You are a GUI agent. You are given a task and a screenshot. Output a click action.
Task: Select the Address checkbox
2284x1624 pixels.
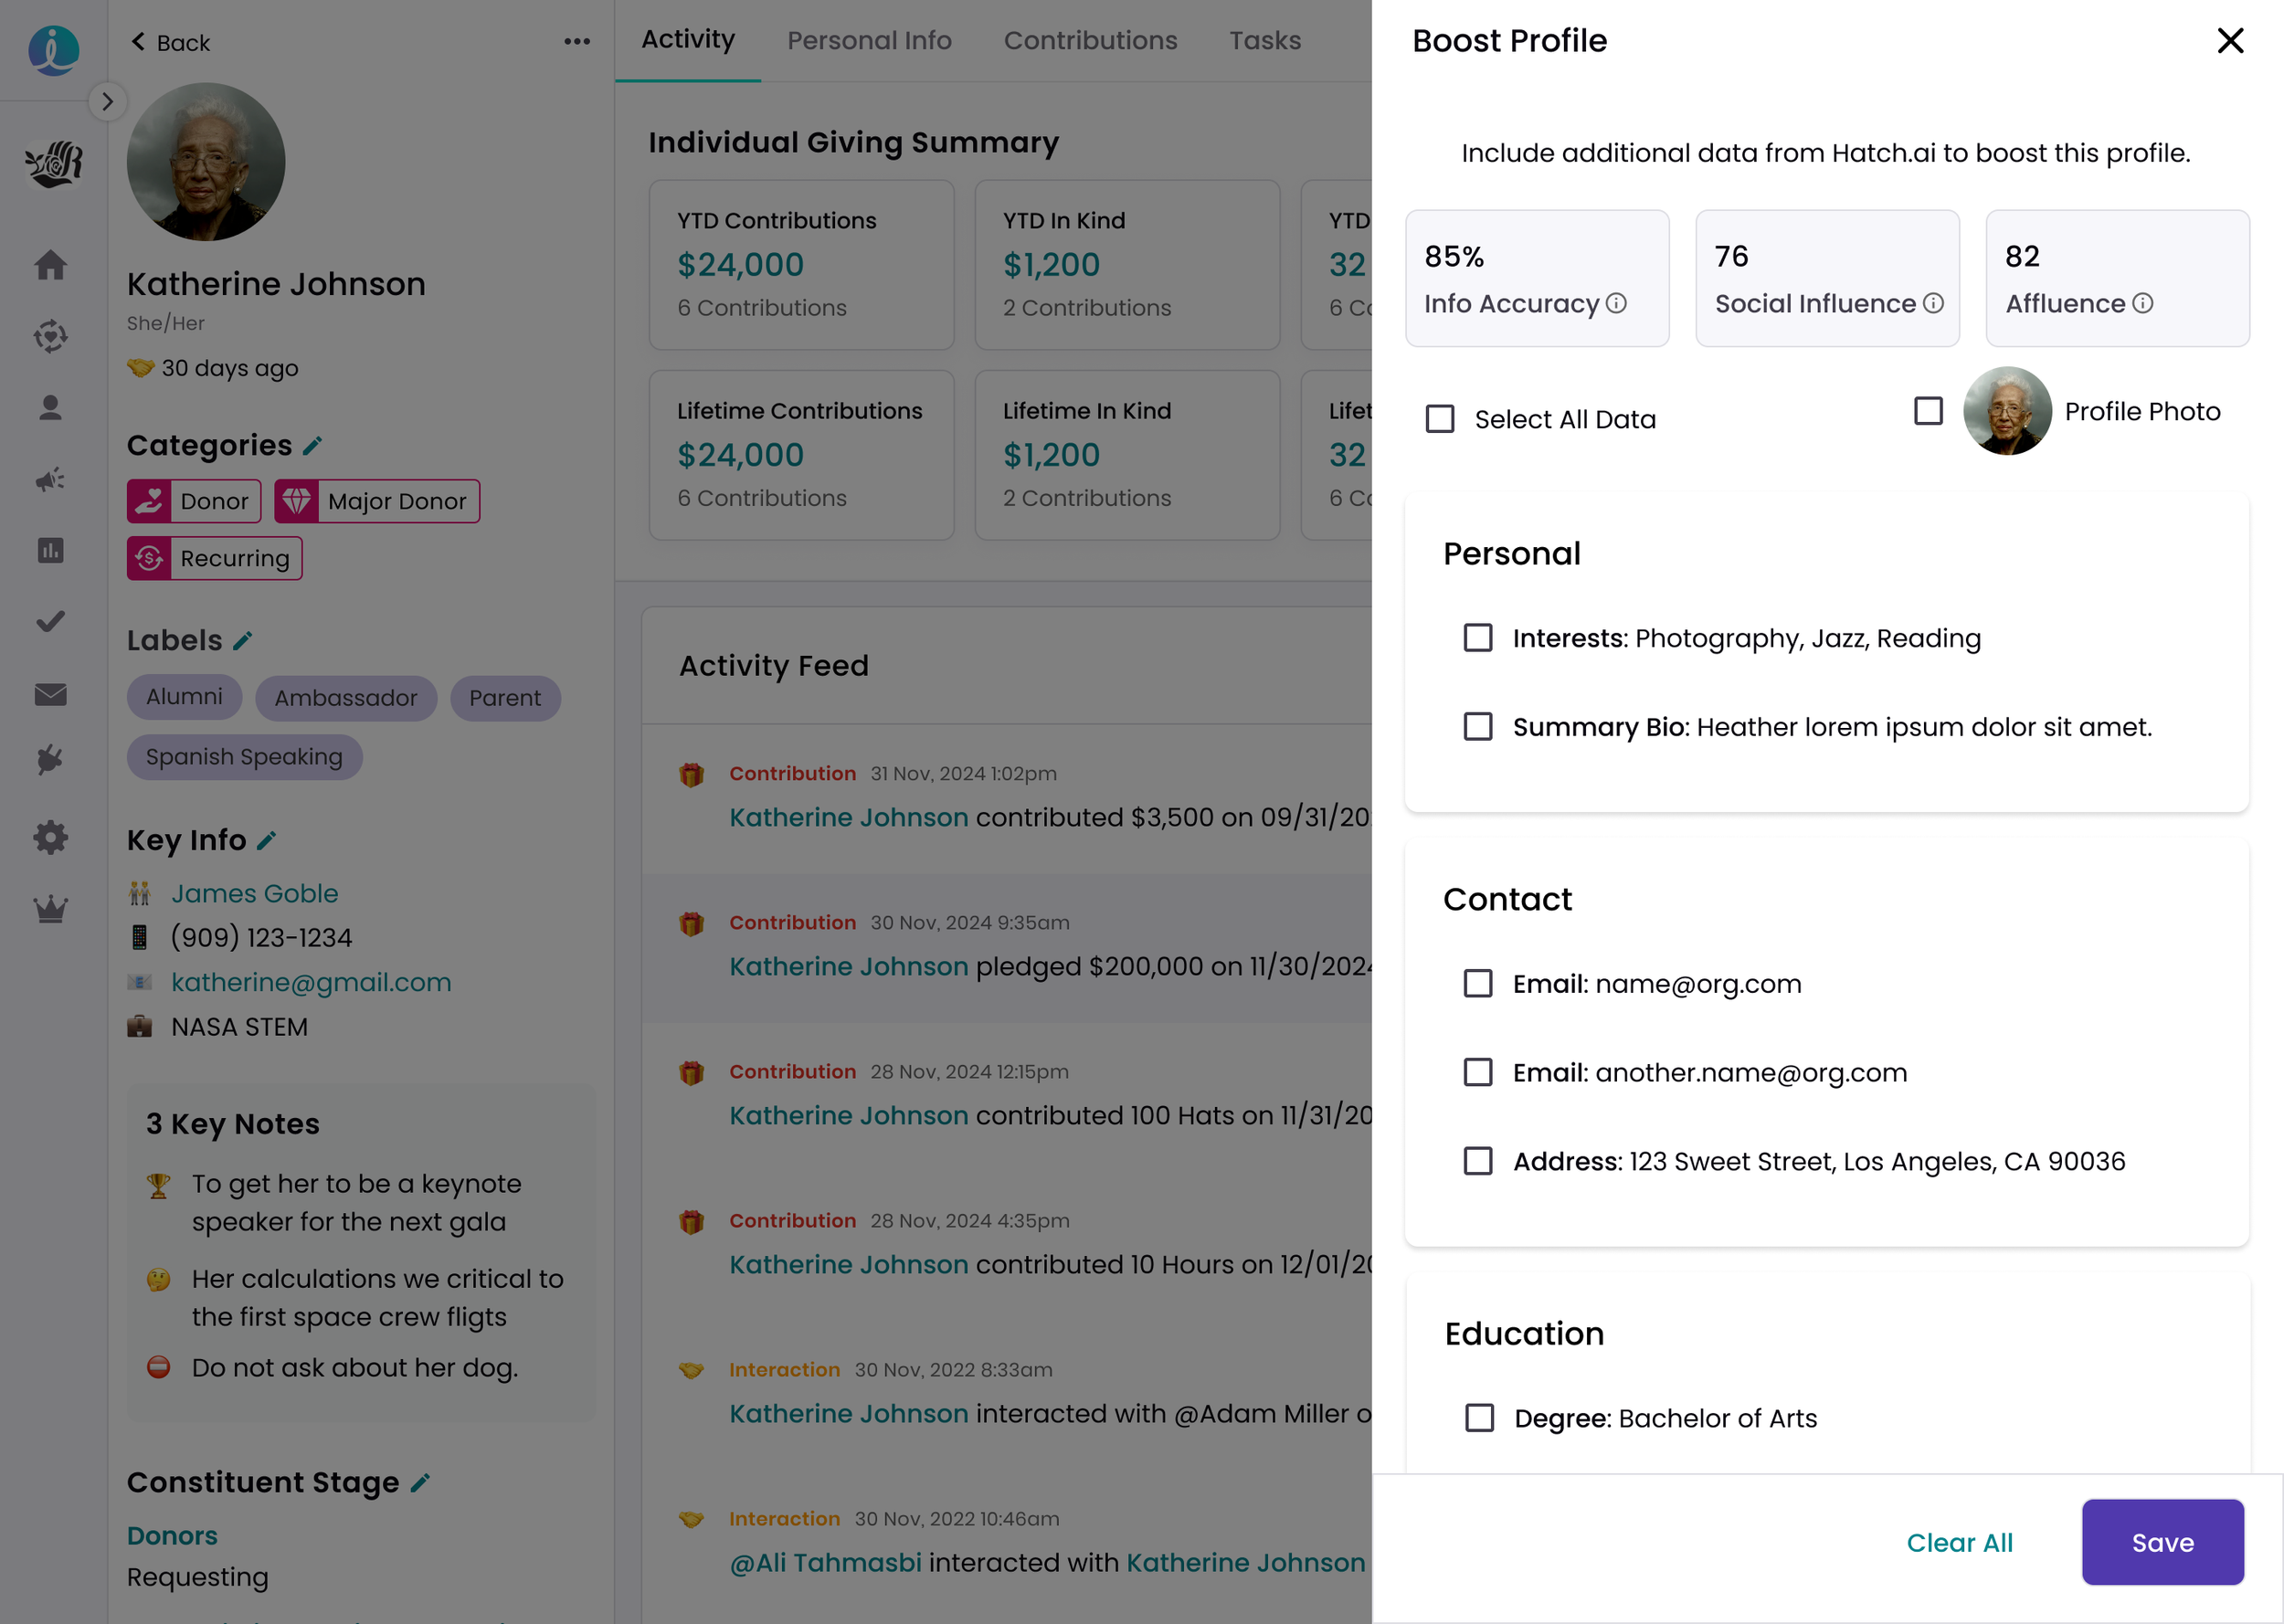(1477, 1161)
